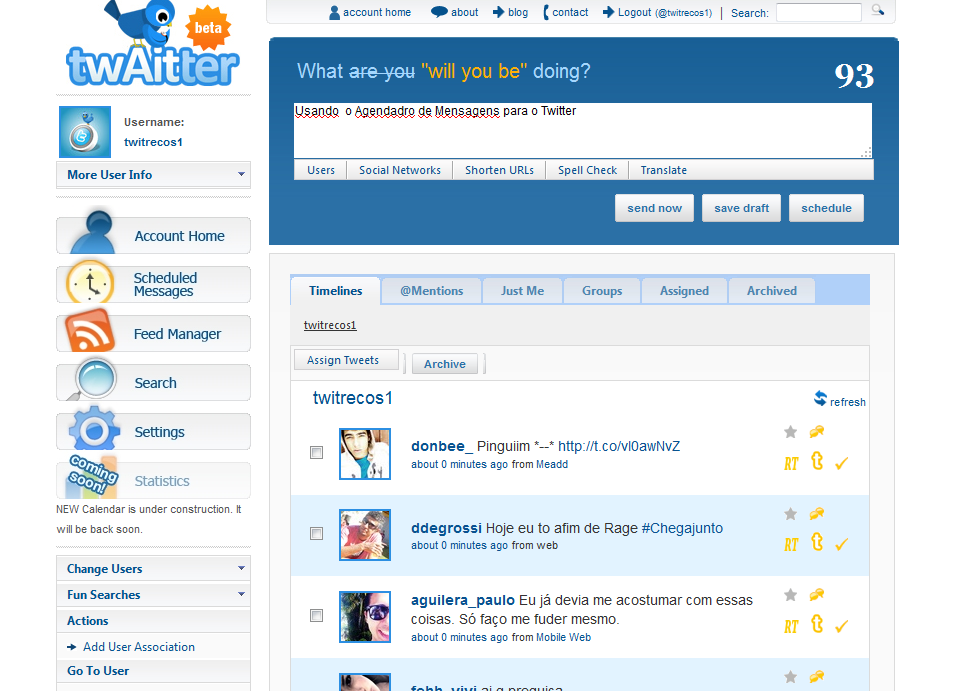Click the schedule button
The width and height of the screenshot is (969, 691).
coord(826,208)
